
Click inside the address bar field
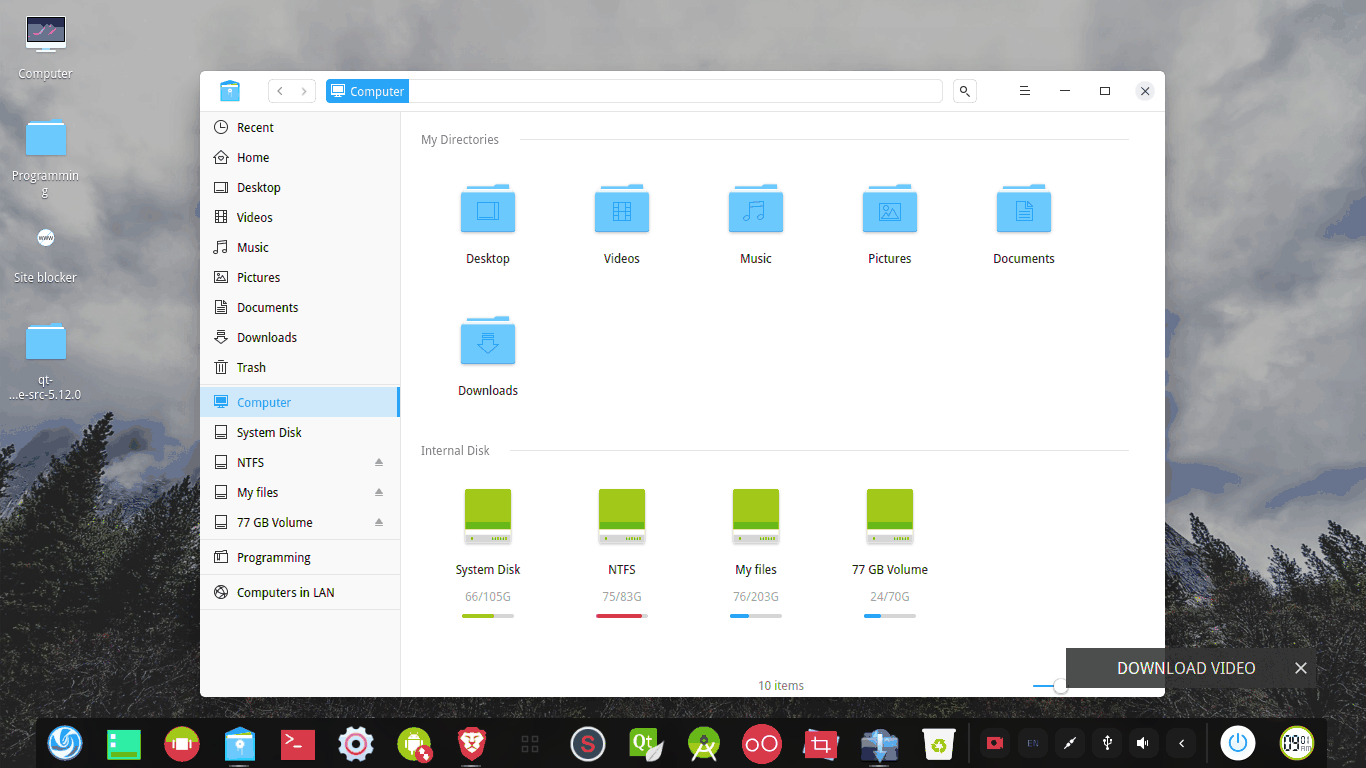click(x=650, y=90)
